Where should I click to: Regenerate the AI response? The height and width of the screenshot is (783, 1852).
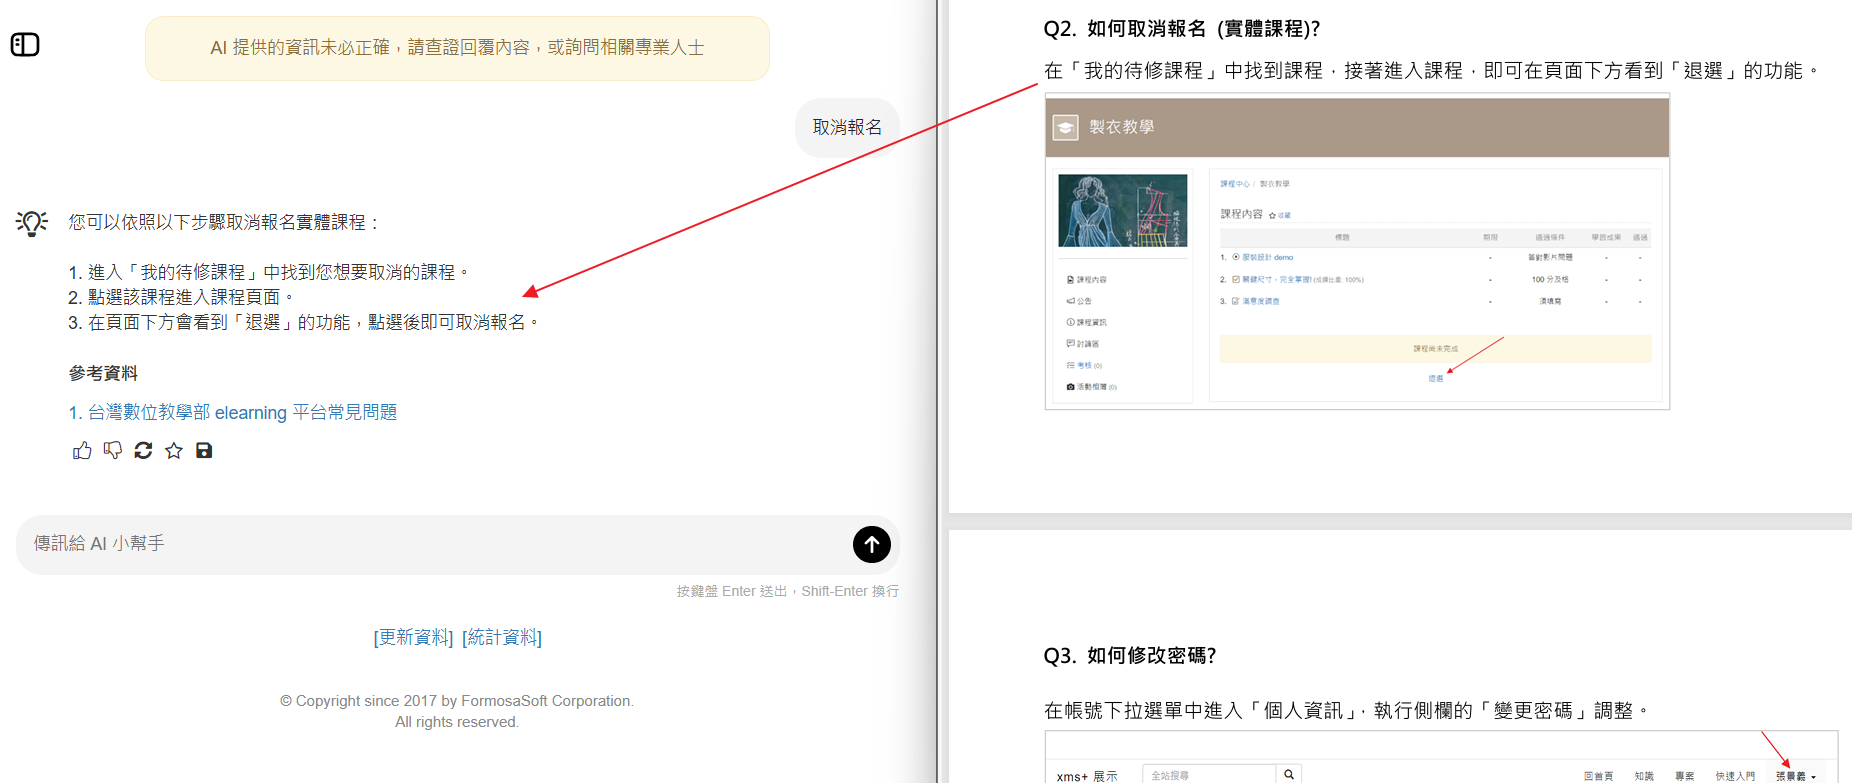143,451
